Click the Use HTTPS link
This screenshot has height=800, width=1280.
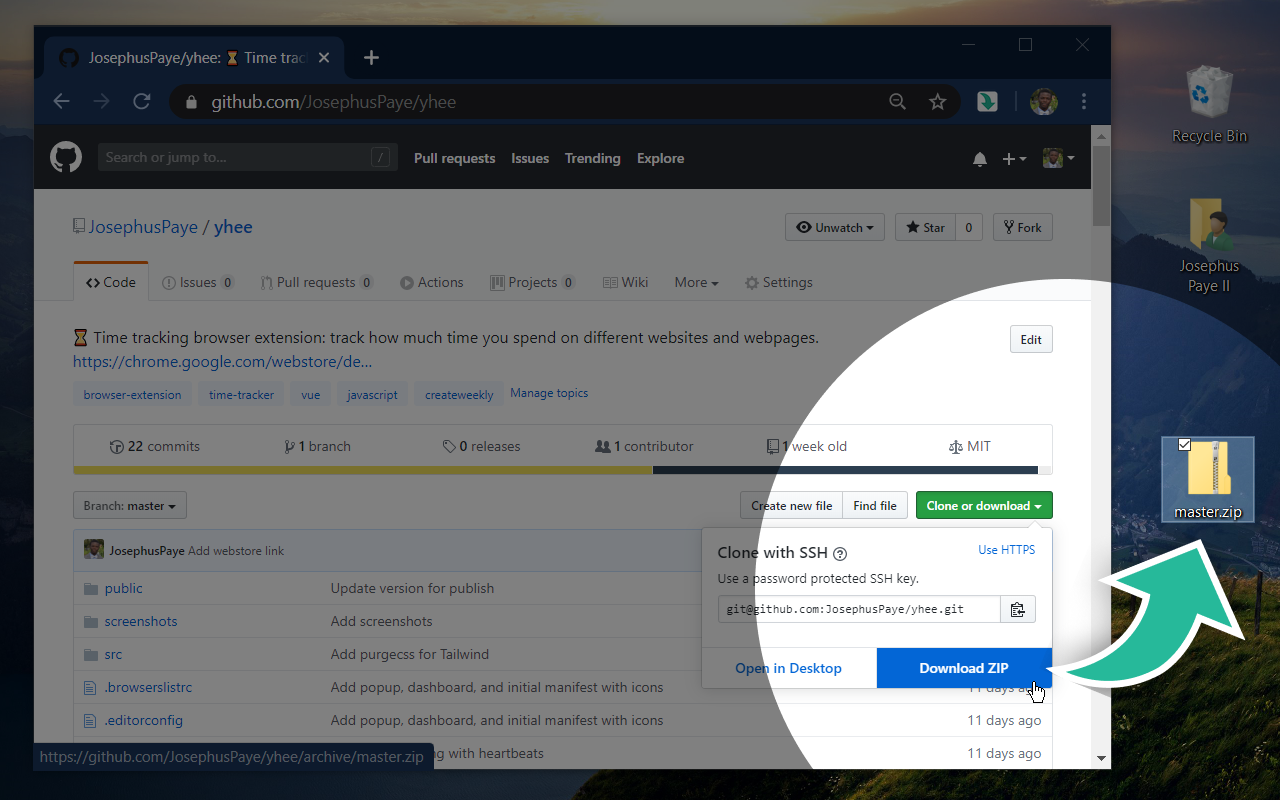tap(1006, 550)
